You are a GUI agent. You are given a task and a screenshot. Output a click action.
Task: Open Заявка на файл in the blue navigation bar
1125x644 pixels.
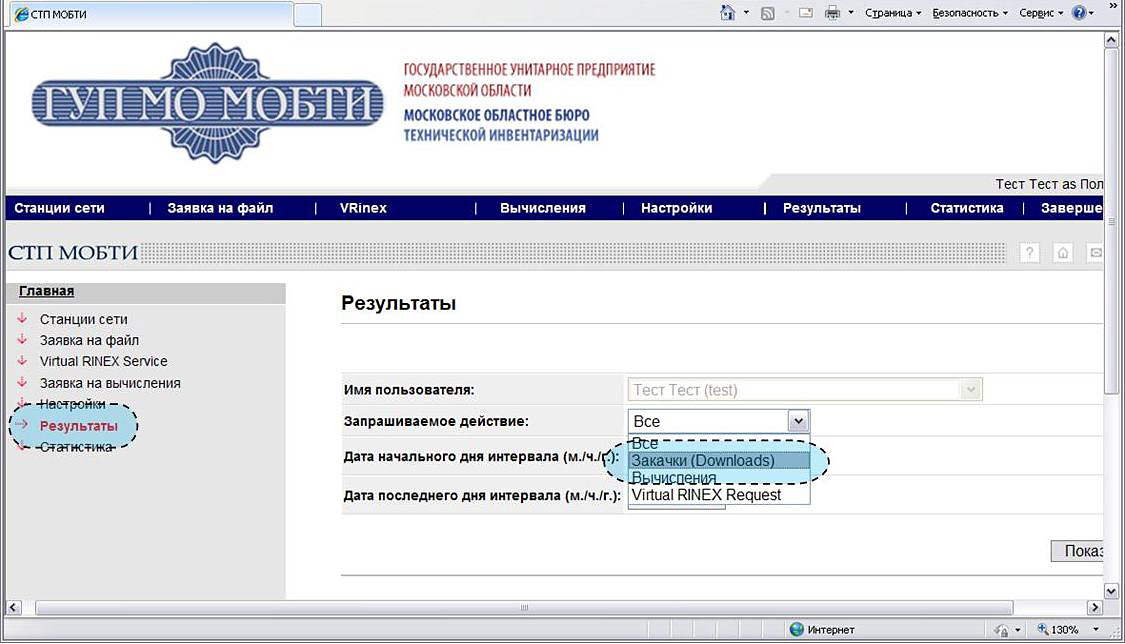[220, 208]
